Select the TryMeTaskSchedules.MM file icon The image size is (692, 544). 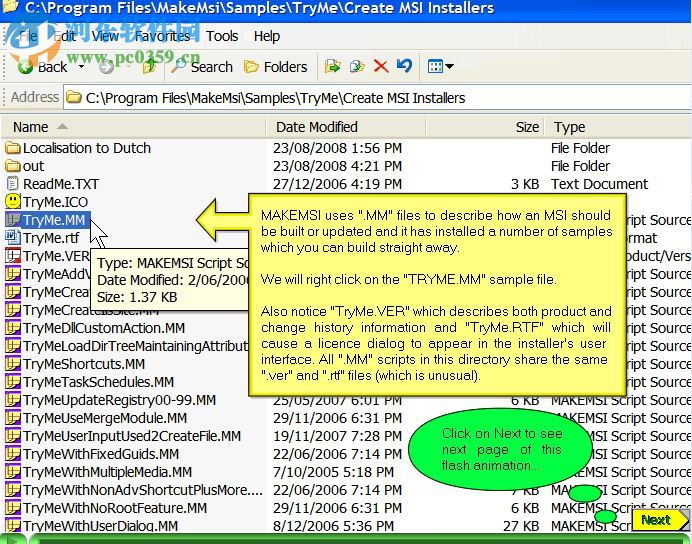13,382
